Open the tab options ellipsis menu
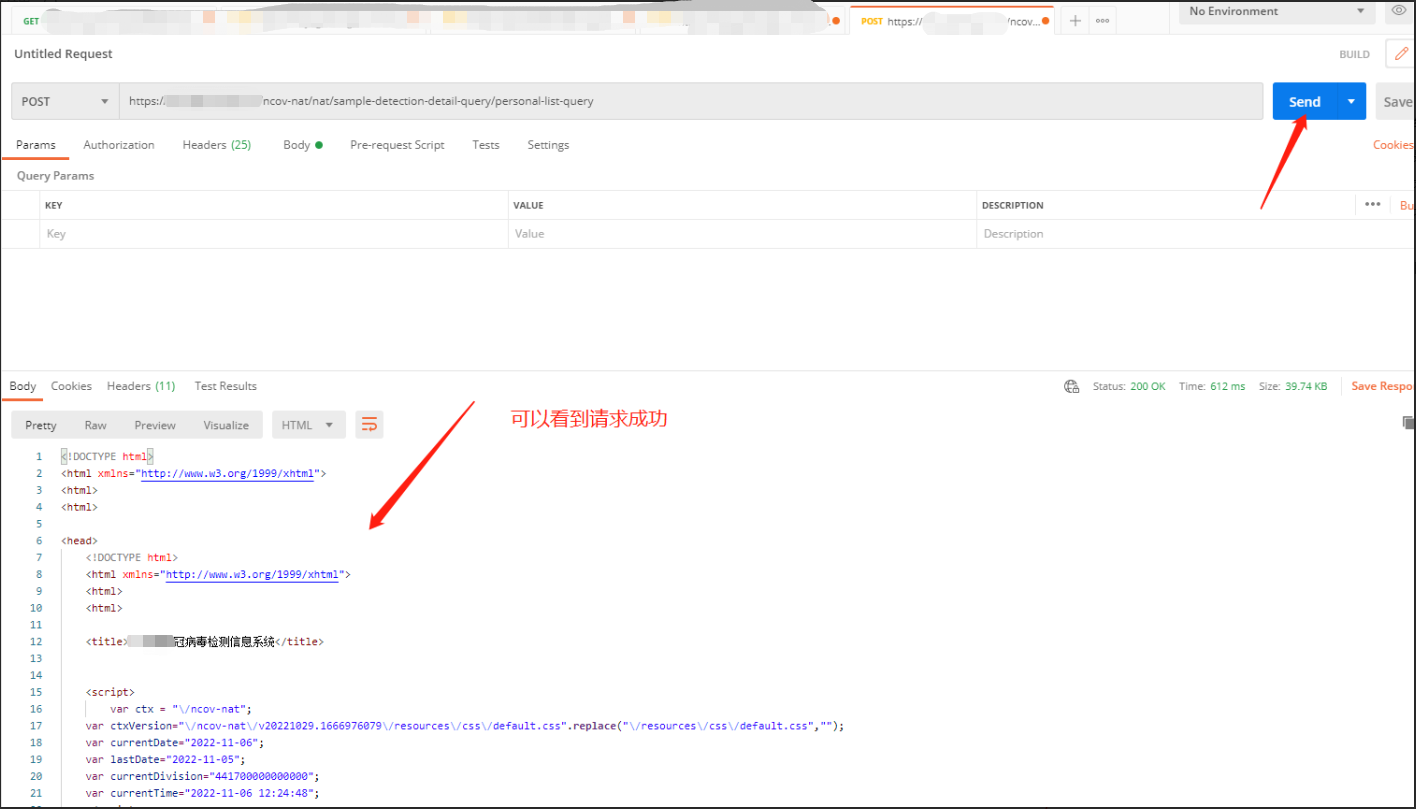Viewport: 1416px width, 809px height. [x=1103, y=21]
